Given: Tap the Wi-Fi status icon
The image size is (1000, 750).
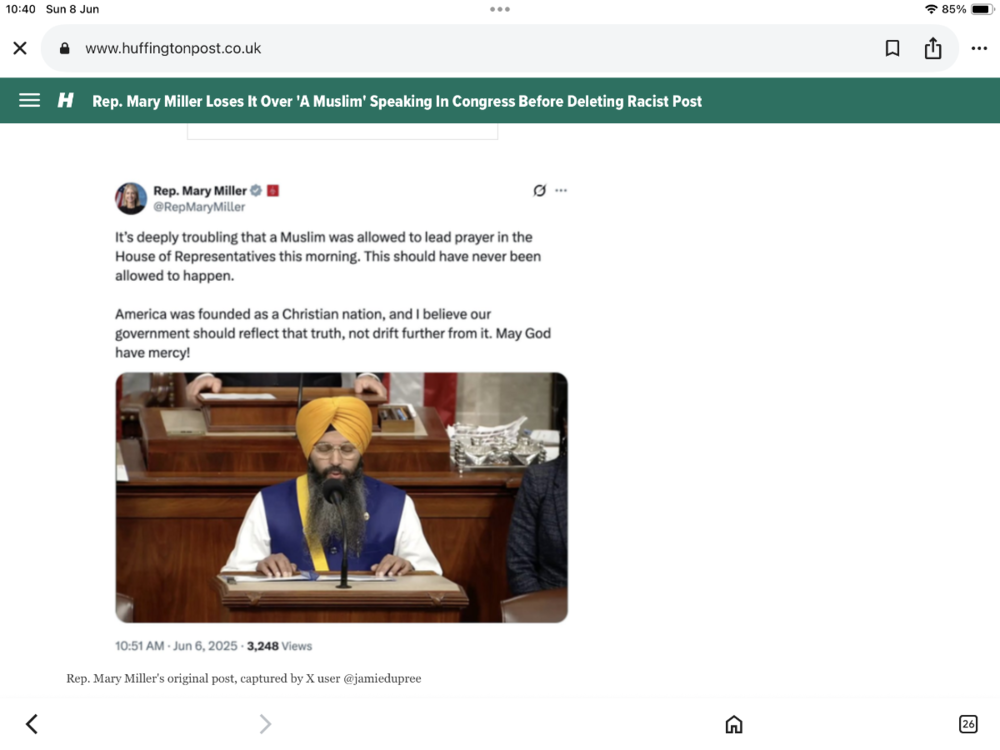Looking at the screenshot, I should pos(931,9).
